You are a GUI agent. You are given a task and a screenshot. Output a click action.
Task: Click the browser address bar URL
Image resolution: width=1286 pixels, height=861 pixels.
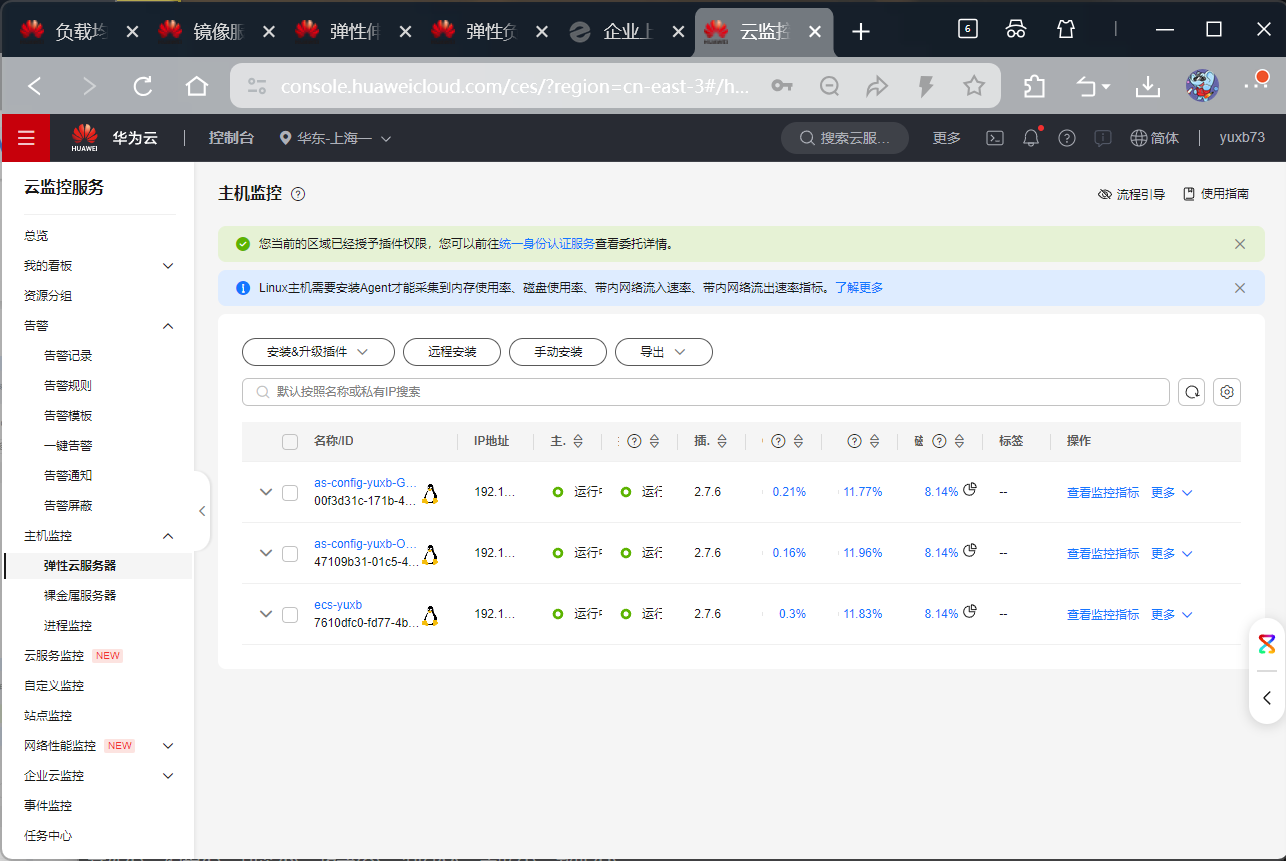coord(515,87)
